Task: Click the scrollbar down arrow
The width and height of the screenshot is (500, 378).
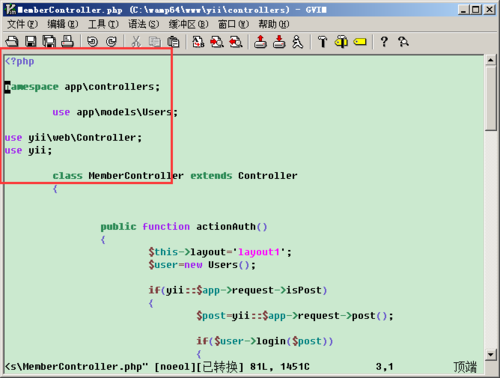Action: [x=490, y=354]
